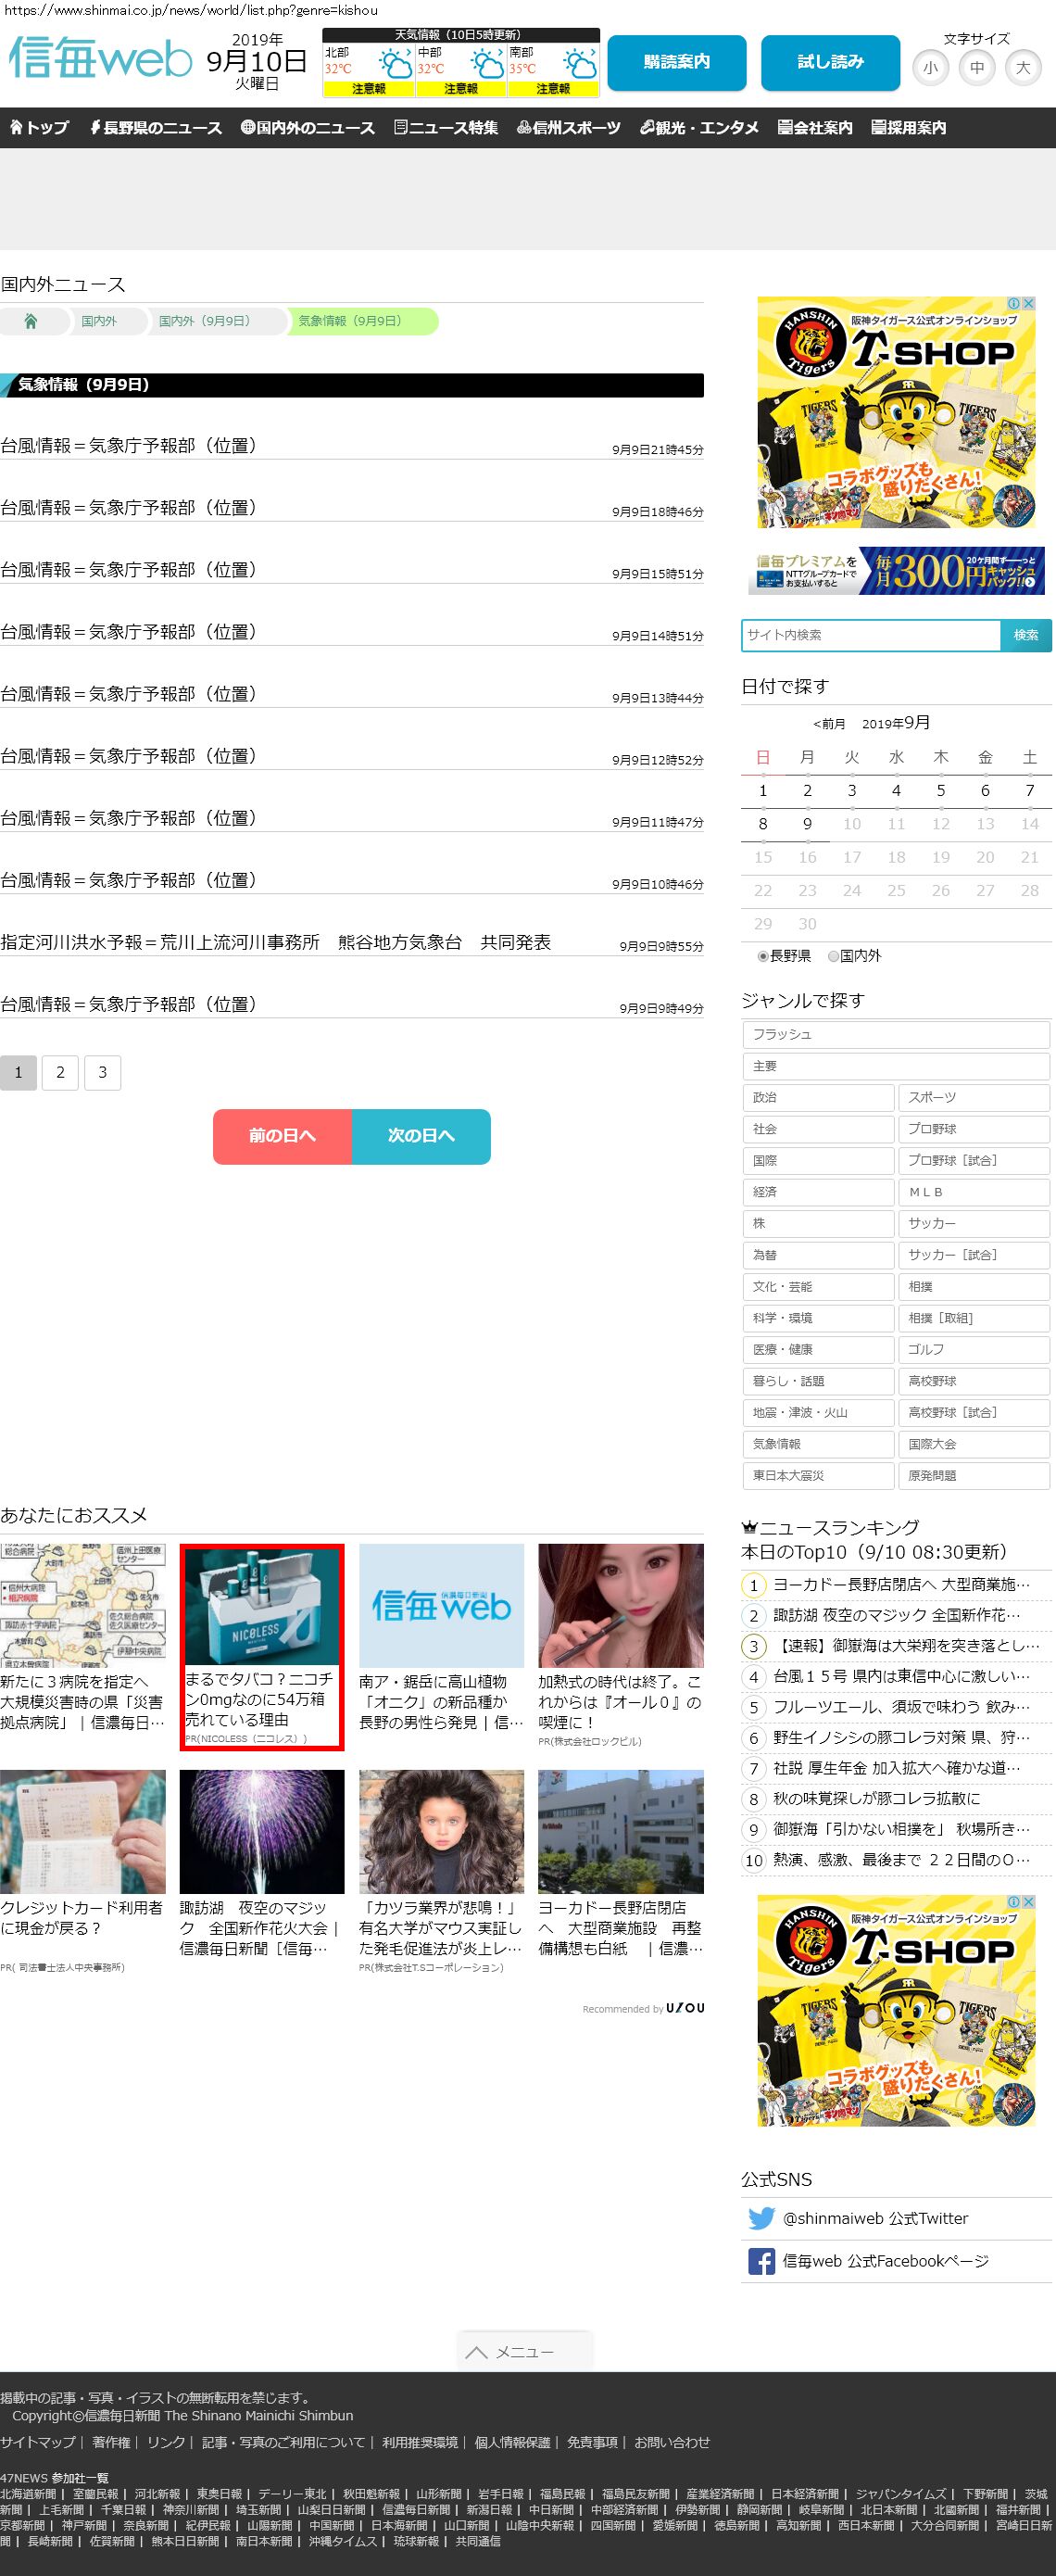
Task: Open the official Twitter icon link
Action: (761, 2218)
